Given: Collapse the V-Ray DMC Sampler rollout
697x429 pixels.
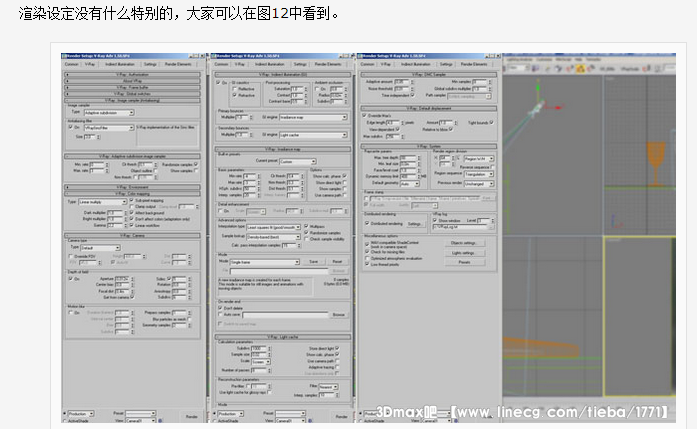Looking at the screenshot, I should click(x=429, y=75).
